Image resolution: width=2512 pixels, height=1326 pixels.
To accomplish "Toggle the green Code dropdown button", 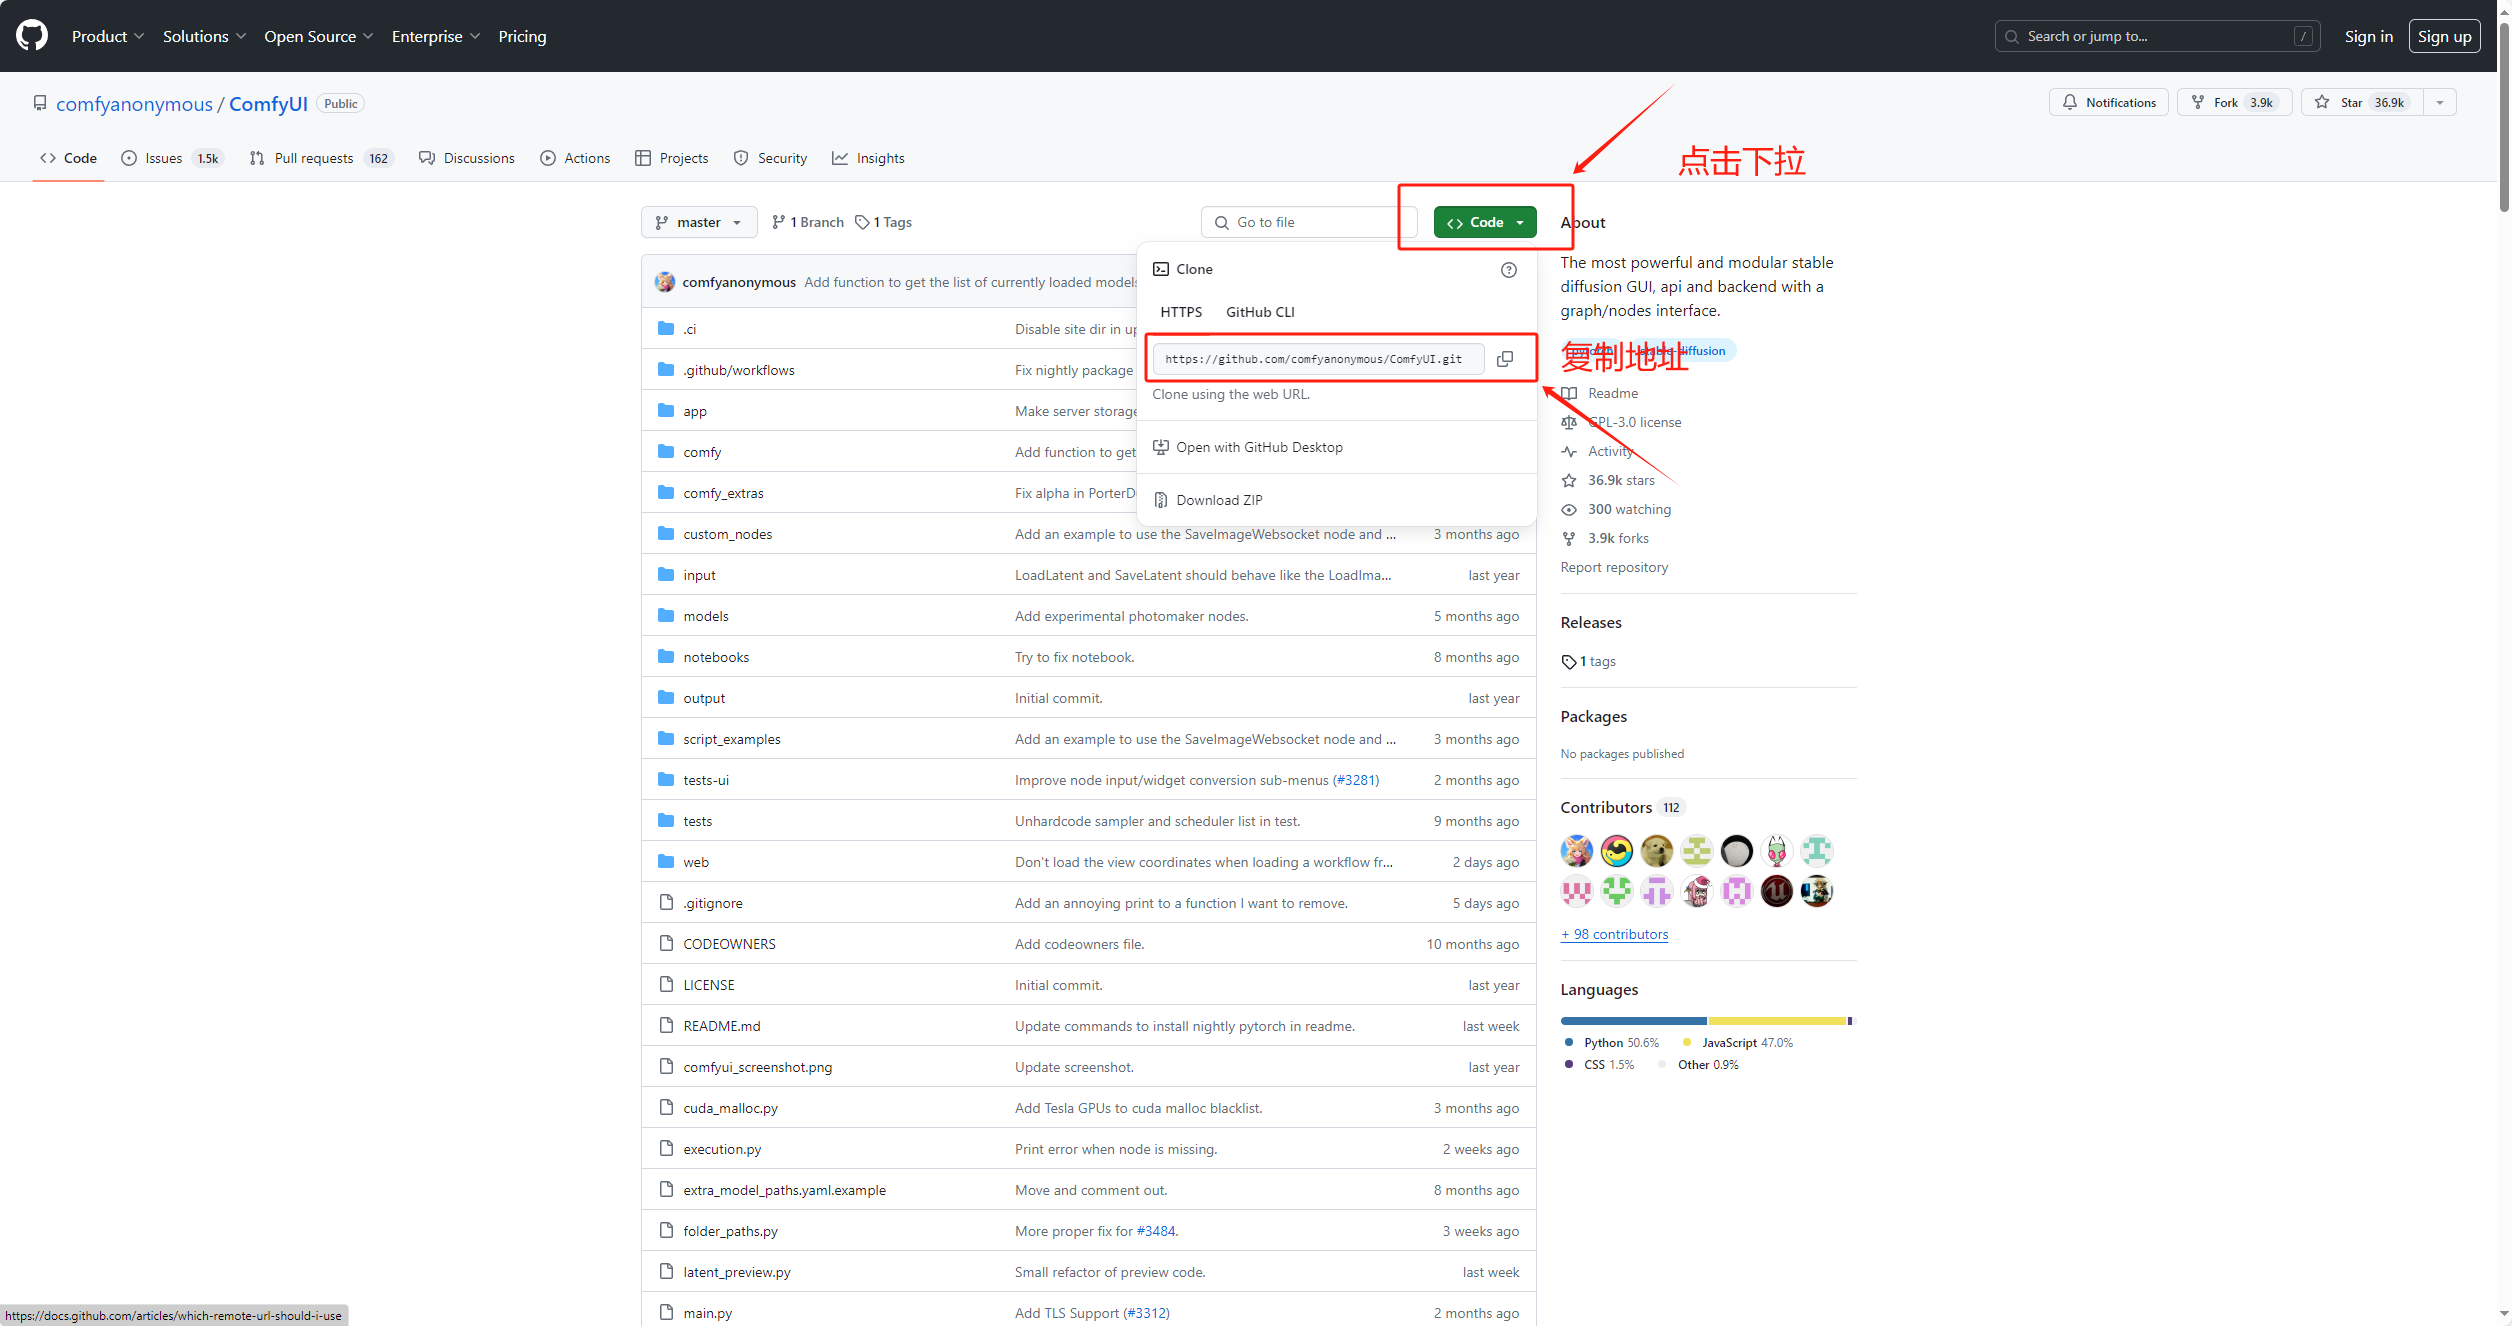I will coord(1485,222).
